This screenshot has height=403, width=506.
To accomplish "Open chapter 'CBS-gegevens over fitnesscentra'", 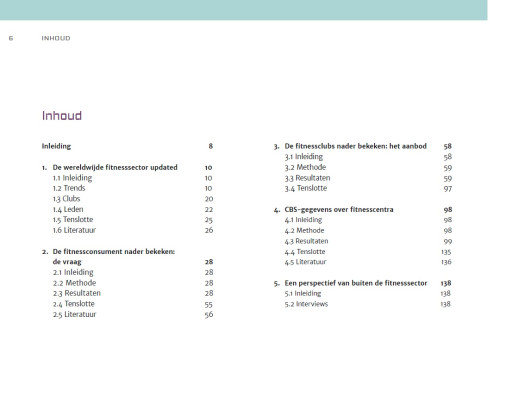I will tap(339, 210).
